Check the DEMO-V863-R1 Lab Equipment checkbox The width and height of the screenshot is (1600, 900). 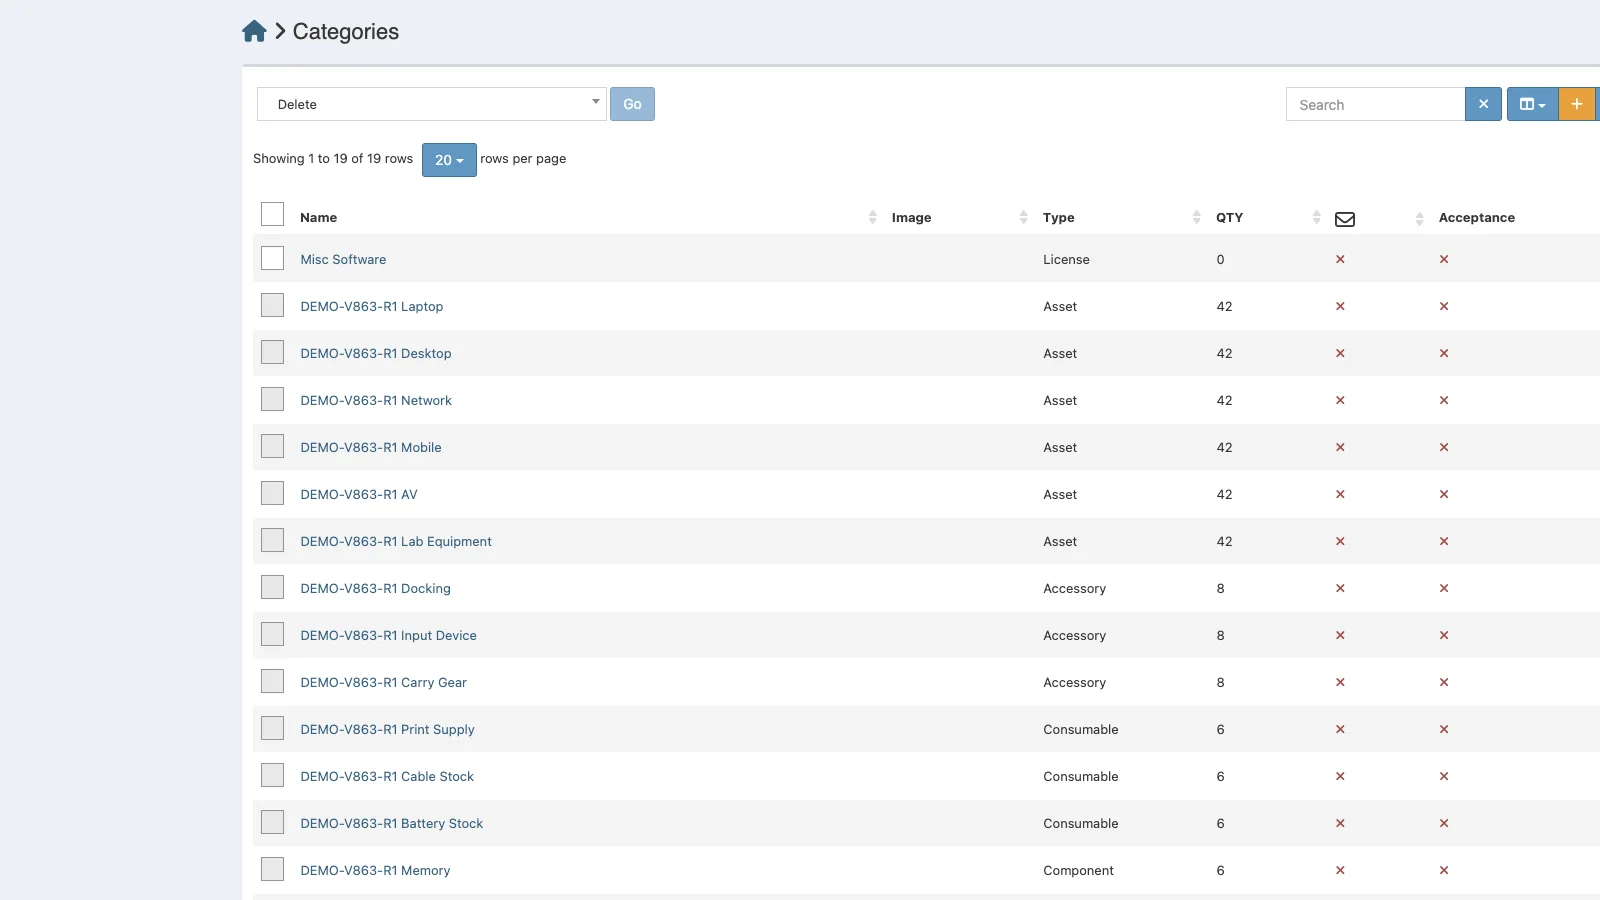tap(272, 540)
